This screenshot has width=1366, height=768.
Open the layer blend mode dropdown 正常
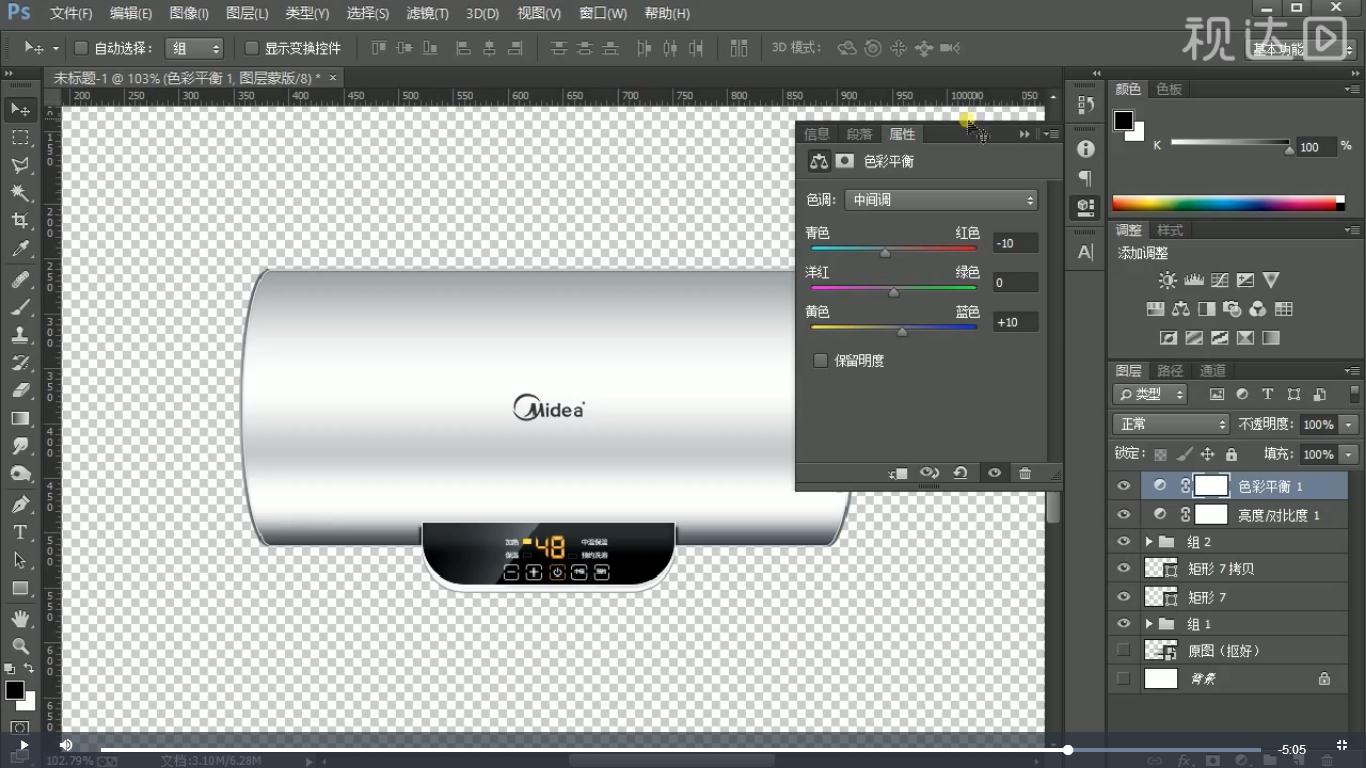(x=1171, y=424)
